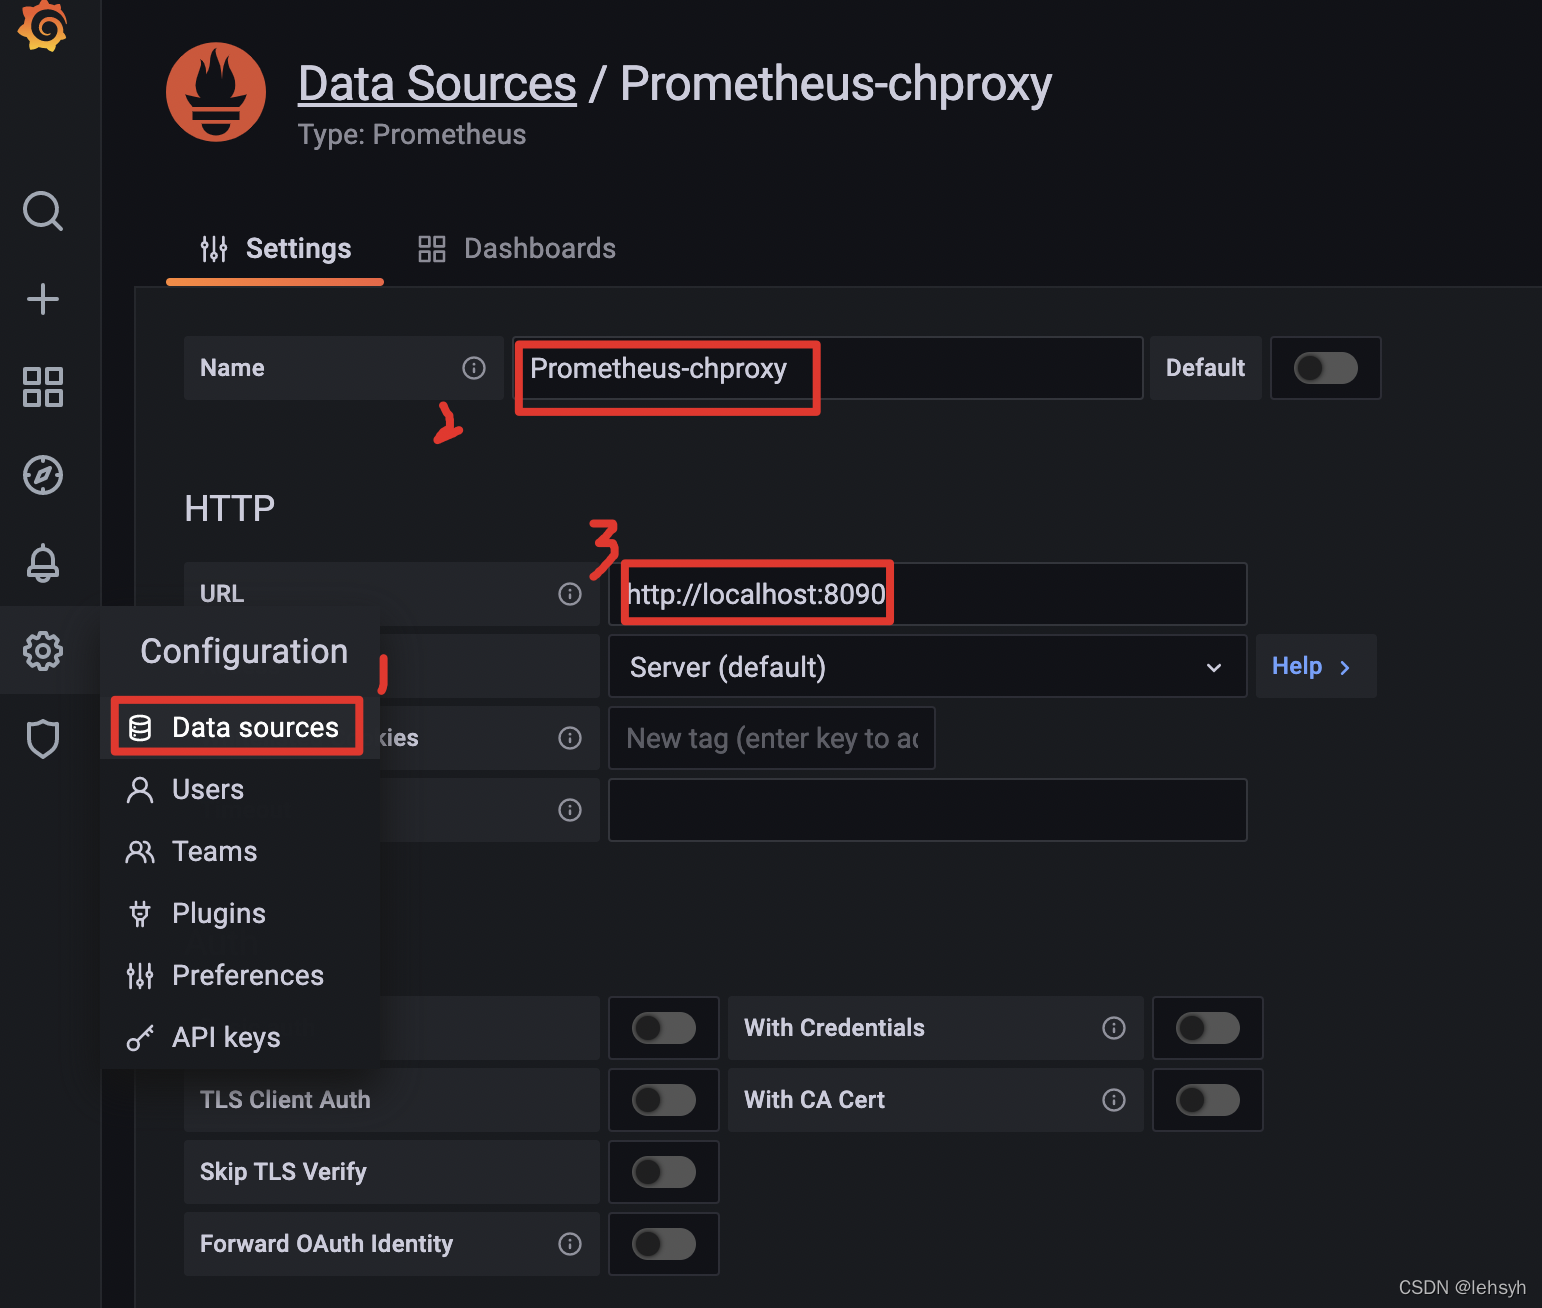Switch to the Dashboards tab
The width and height of the screenshot is (1542, 1308).
click(x=517, y=248)
